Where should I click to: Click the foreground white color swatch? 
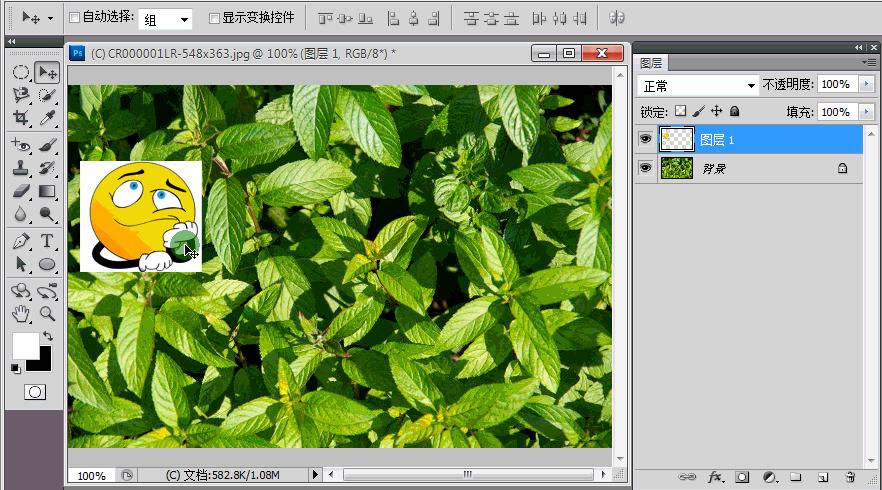tap(24, 346)
